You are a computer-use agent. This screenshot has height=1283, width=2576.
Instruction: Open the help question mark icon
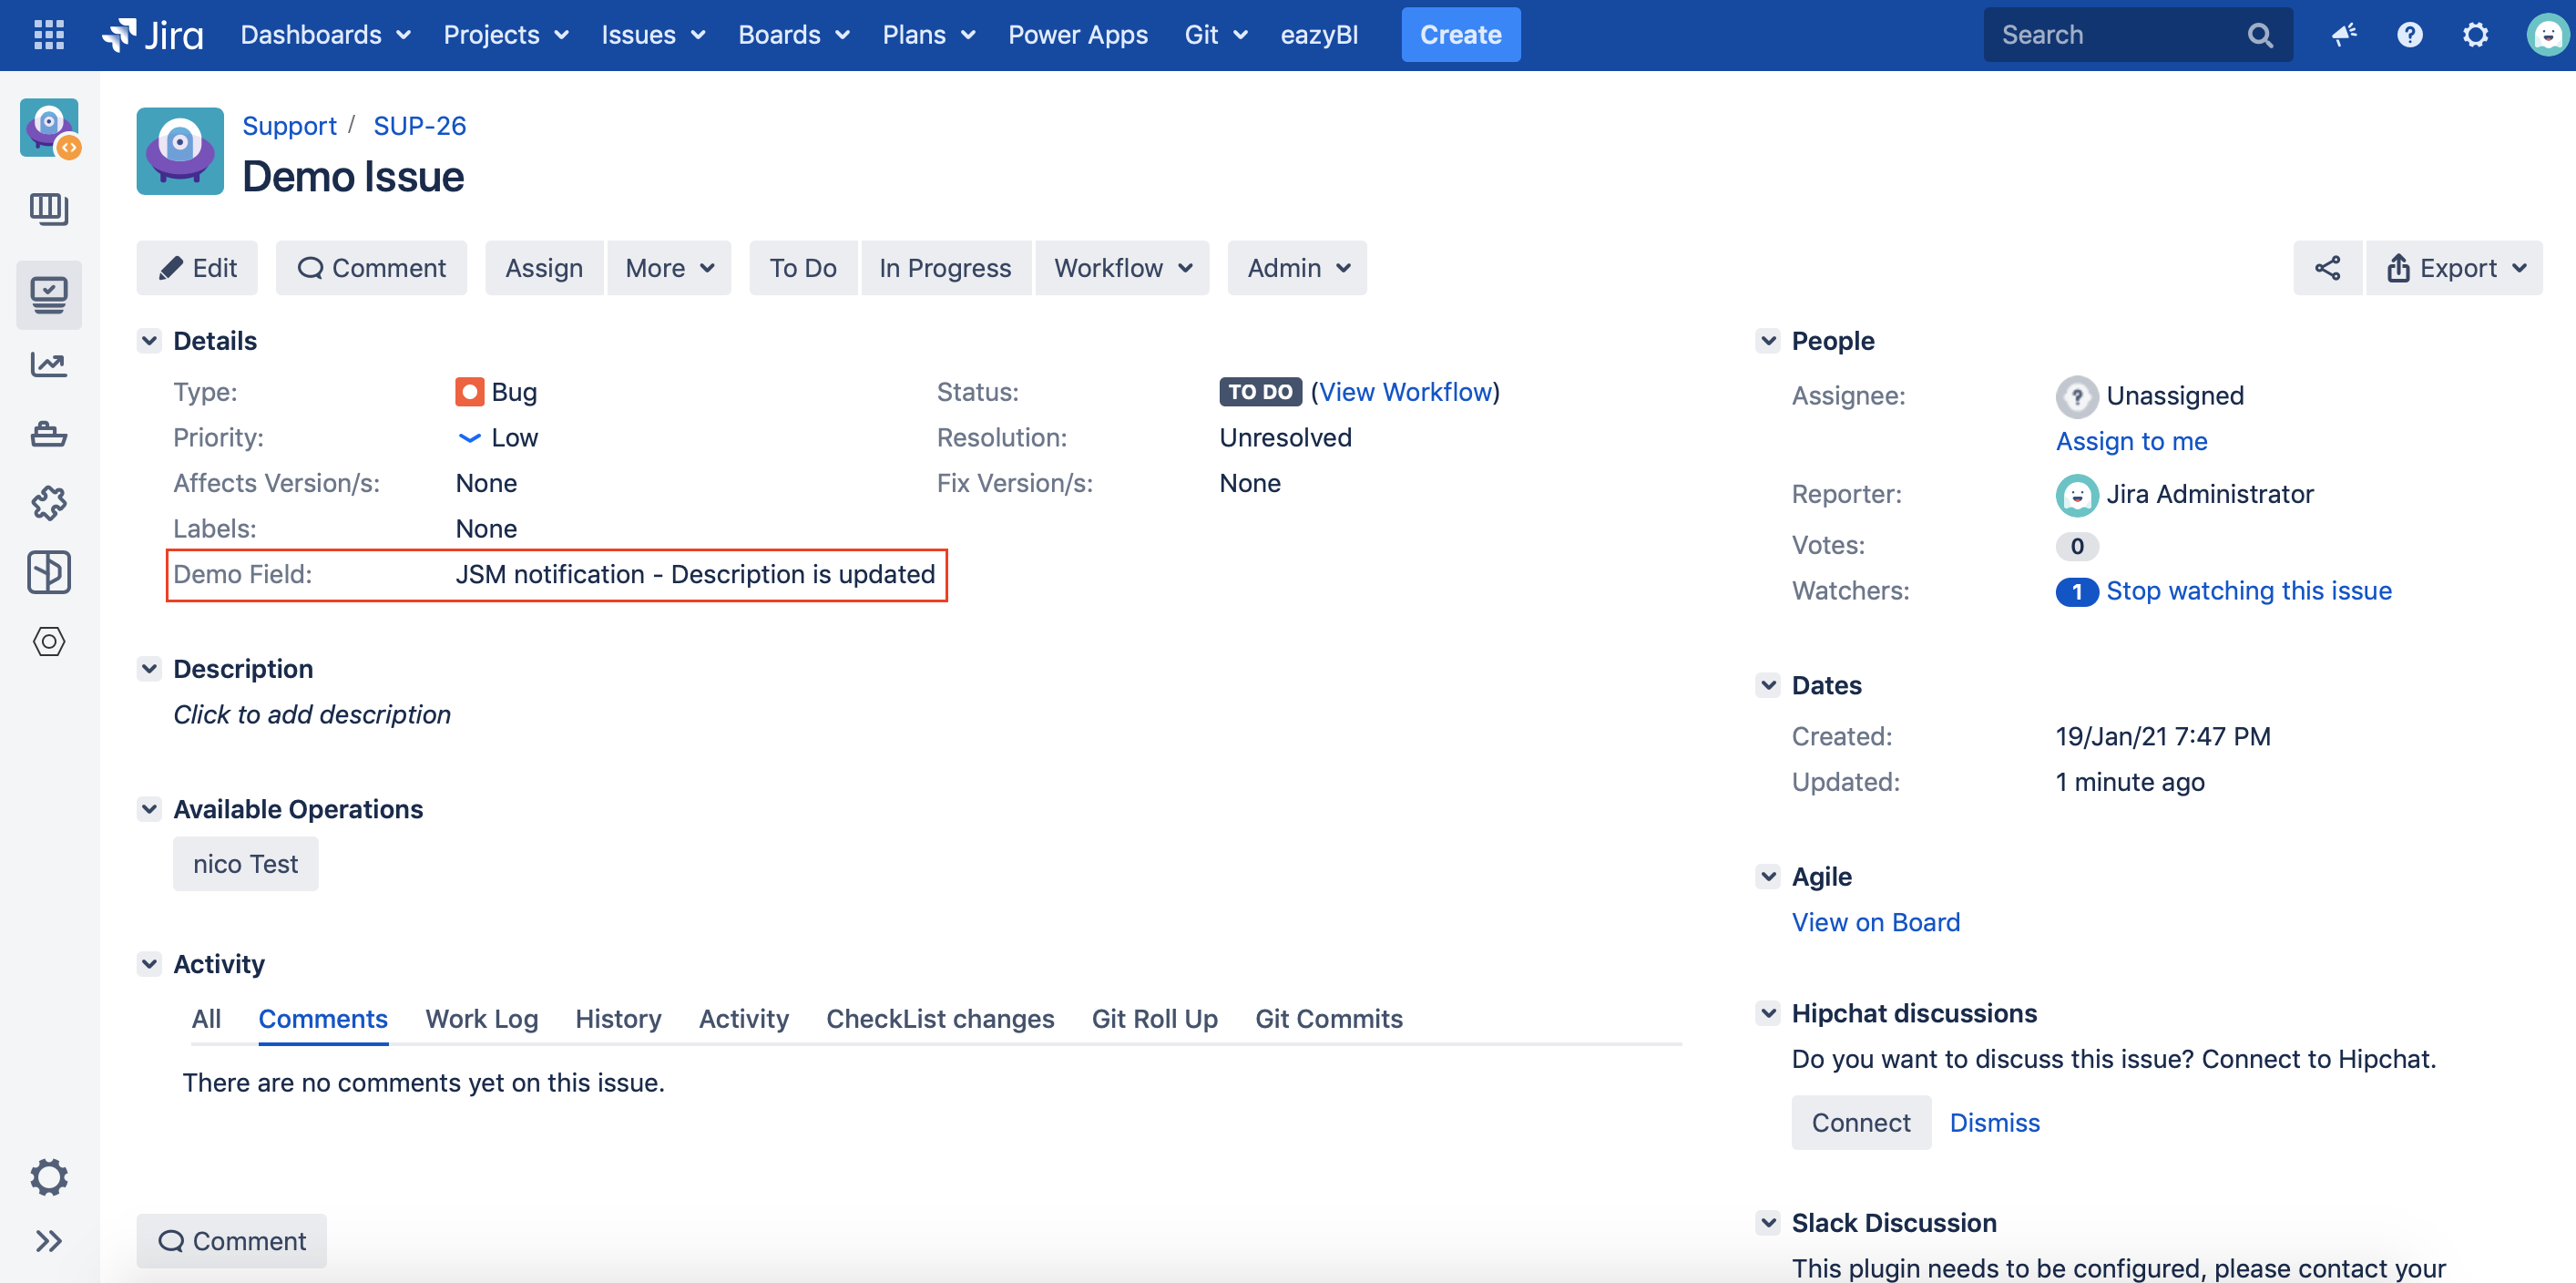point(2409,35)
